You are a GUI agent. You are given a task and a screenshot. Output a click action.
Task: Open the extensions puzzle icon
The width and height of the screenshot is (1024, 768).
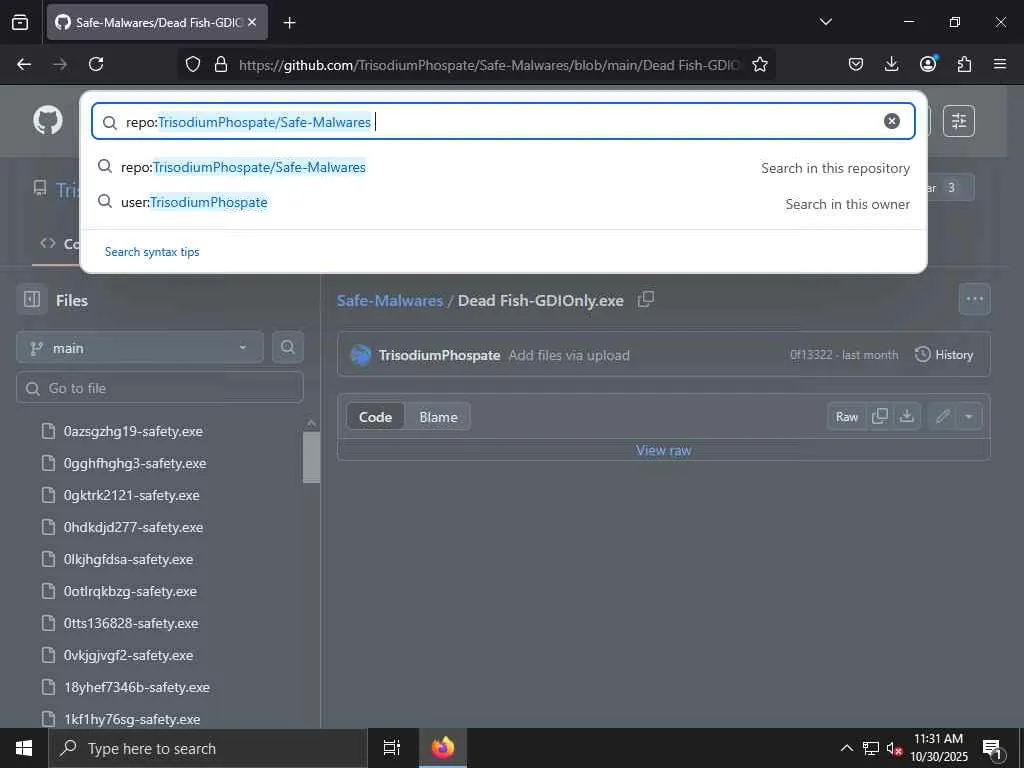pos(964,64)
